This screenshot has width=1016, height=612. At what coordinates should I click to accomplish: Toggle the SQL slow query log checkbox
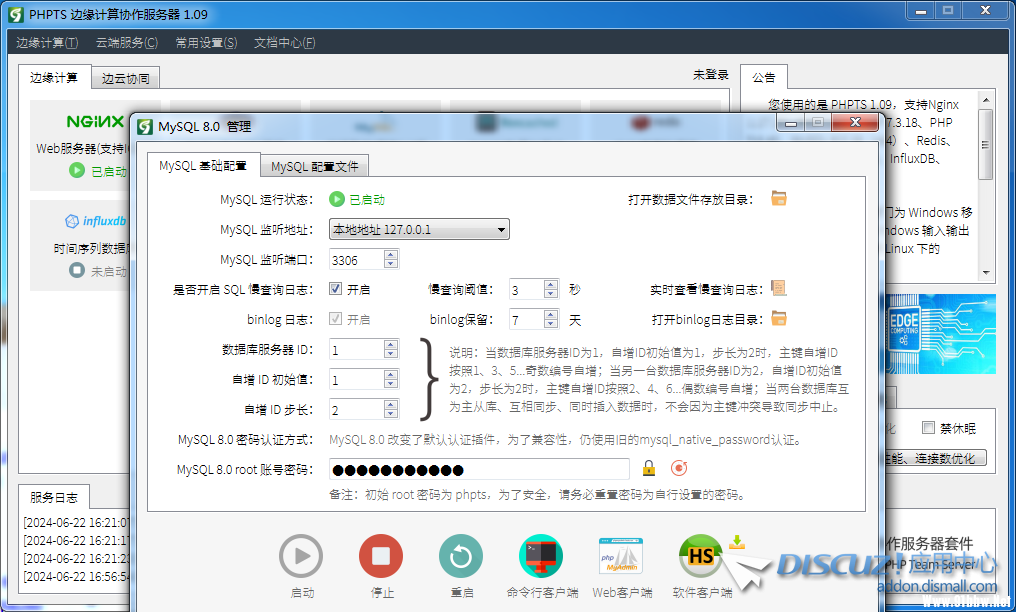(336, 289)
